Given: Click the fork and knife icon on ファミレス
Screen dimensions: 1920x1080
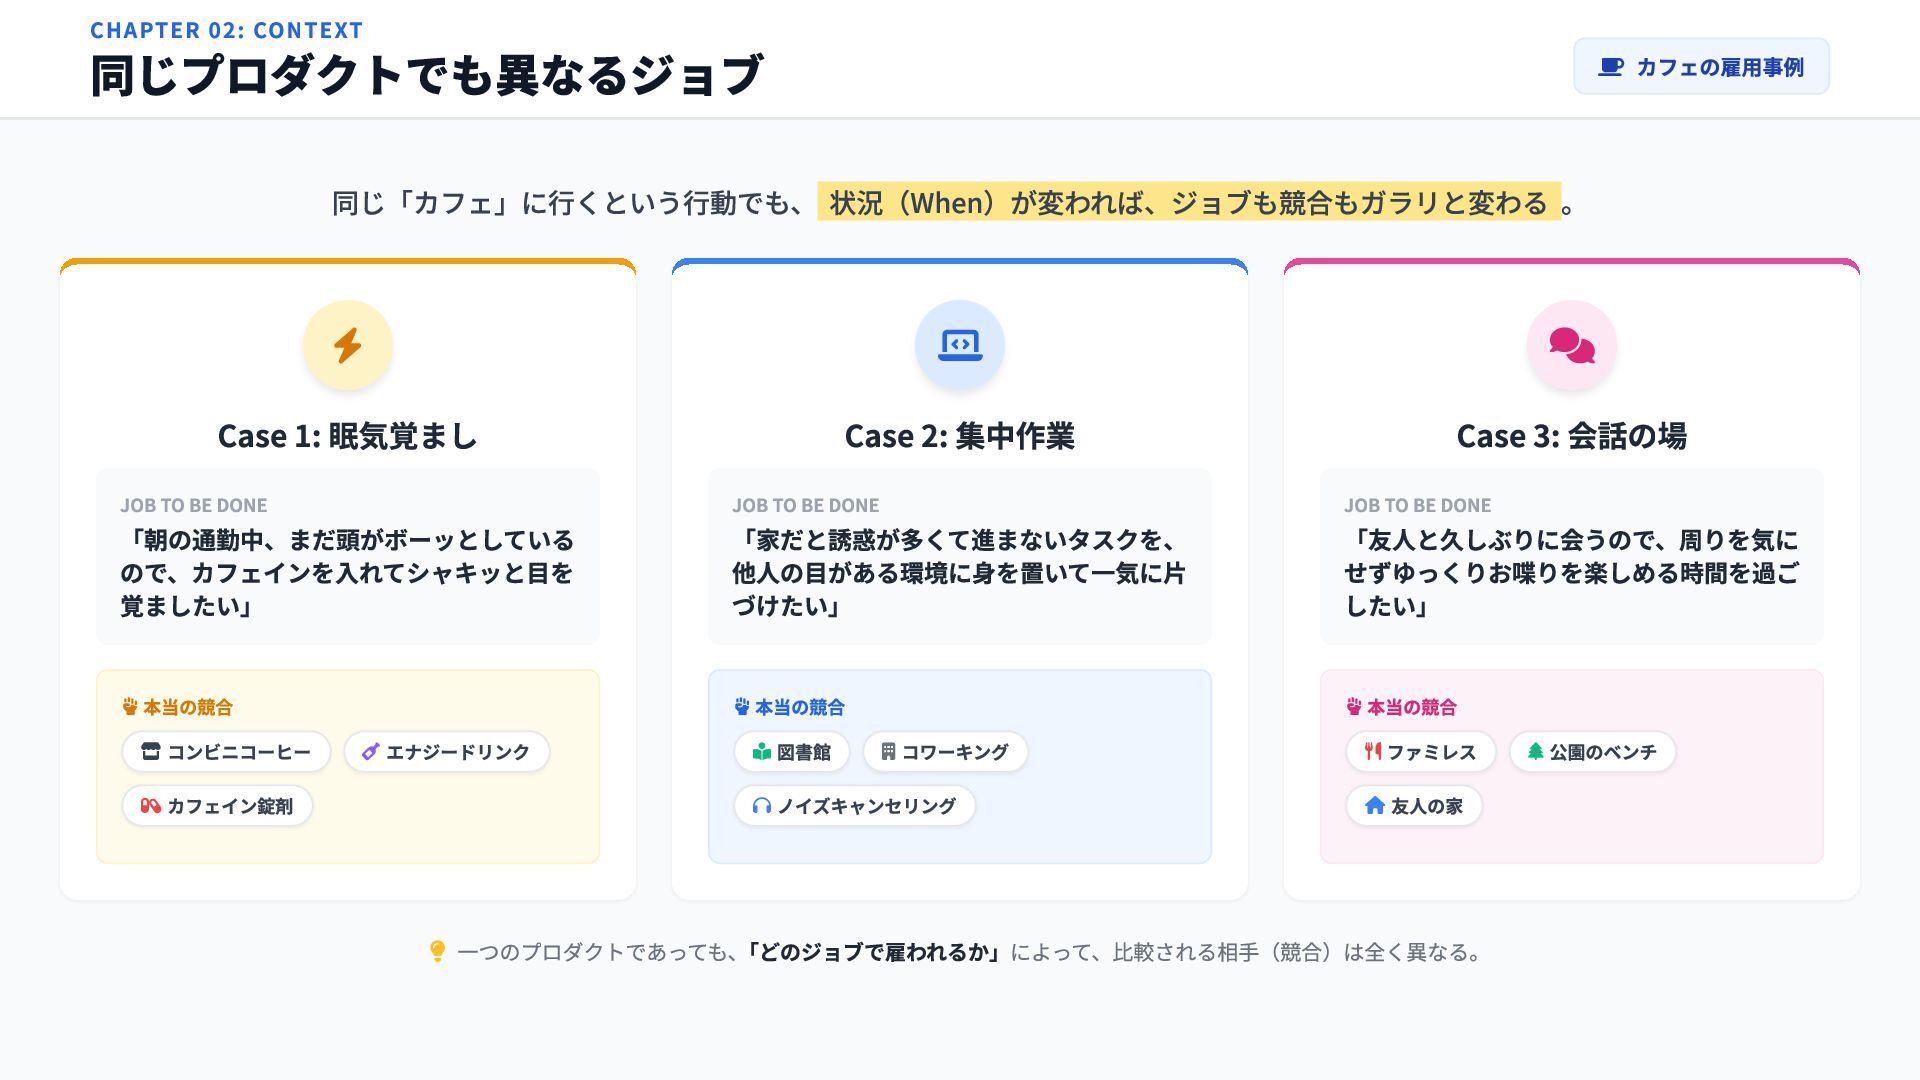Looking at the screenshot, I should click(x=1373, y=751).
